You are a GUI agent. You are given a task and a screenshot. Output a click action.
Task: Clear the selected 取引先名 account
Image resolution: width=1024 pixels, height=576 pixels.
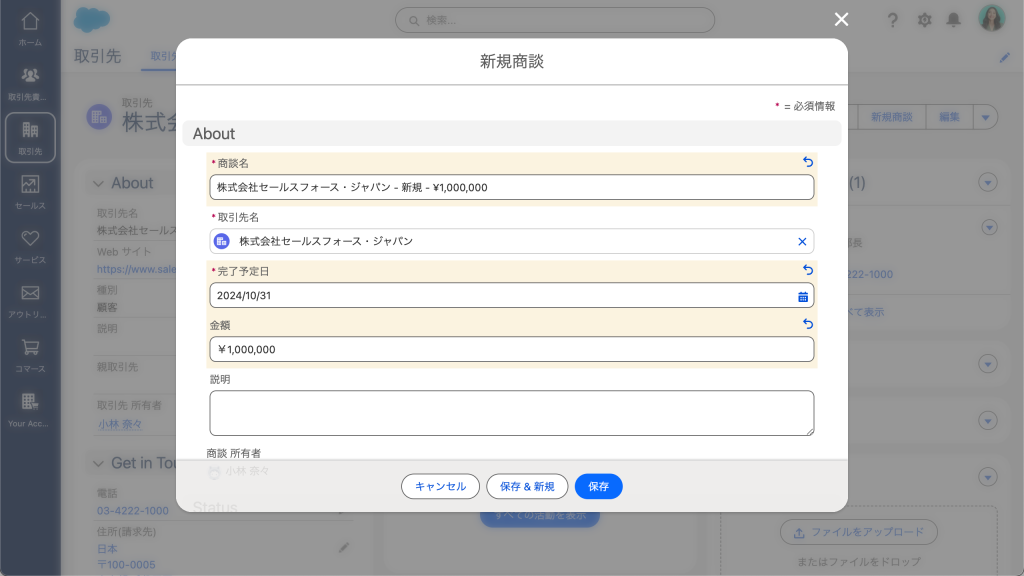(x=802, y=242)
